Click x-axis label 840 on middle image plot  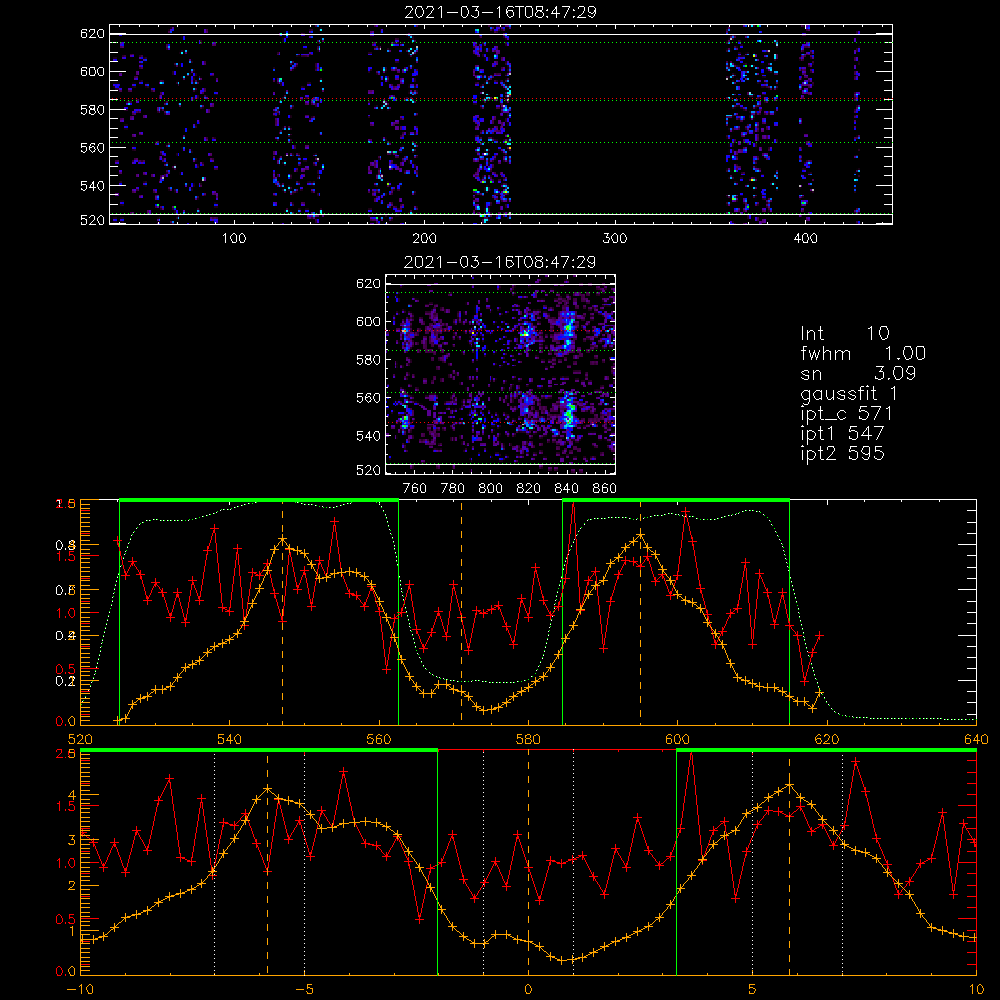566,489
